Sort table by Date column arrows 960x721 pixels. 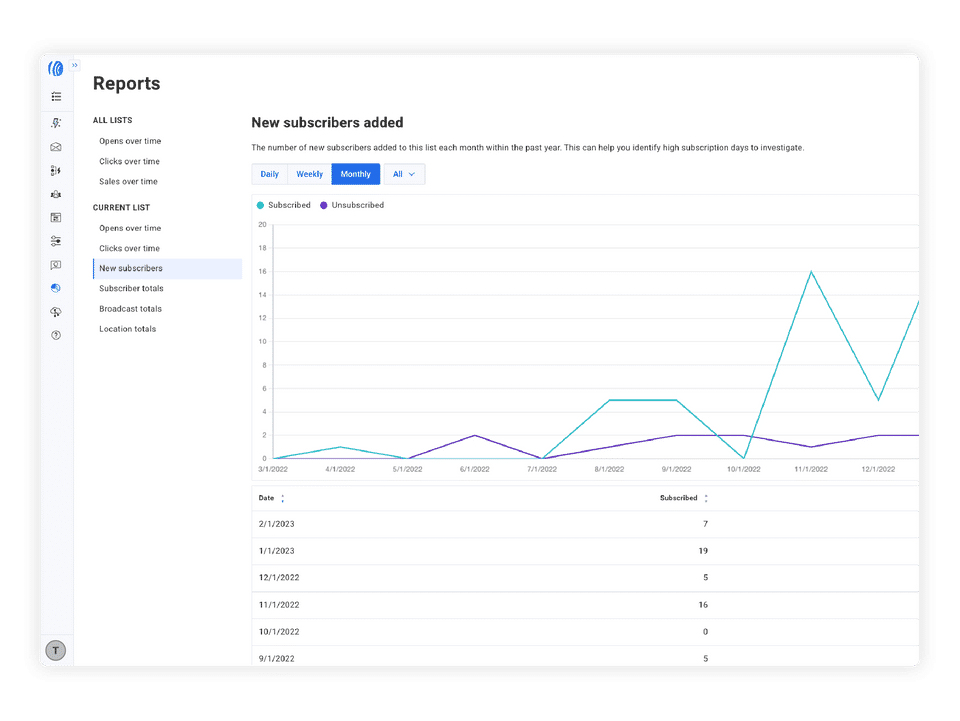point(282,498)
